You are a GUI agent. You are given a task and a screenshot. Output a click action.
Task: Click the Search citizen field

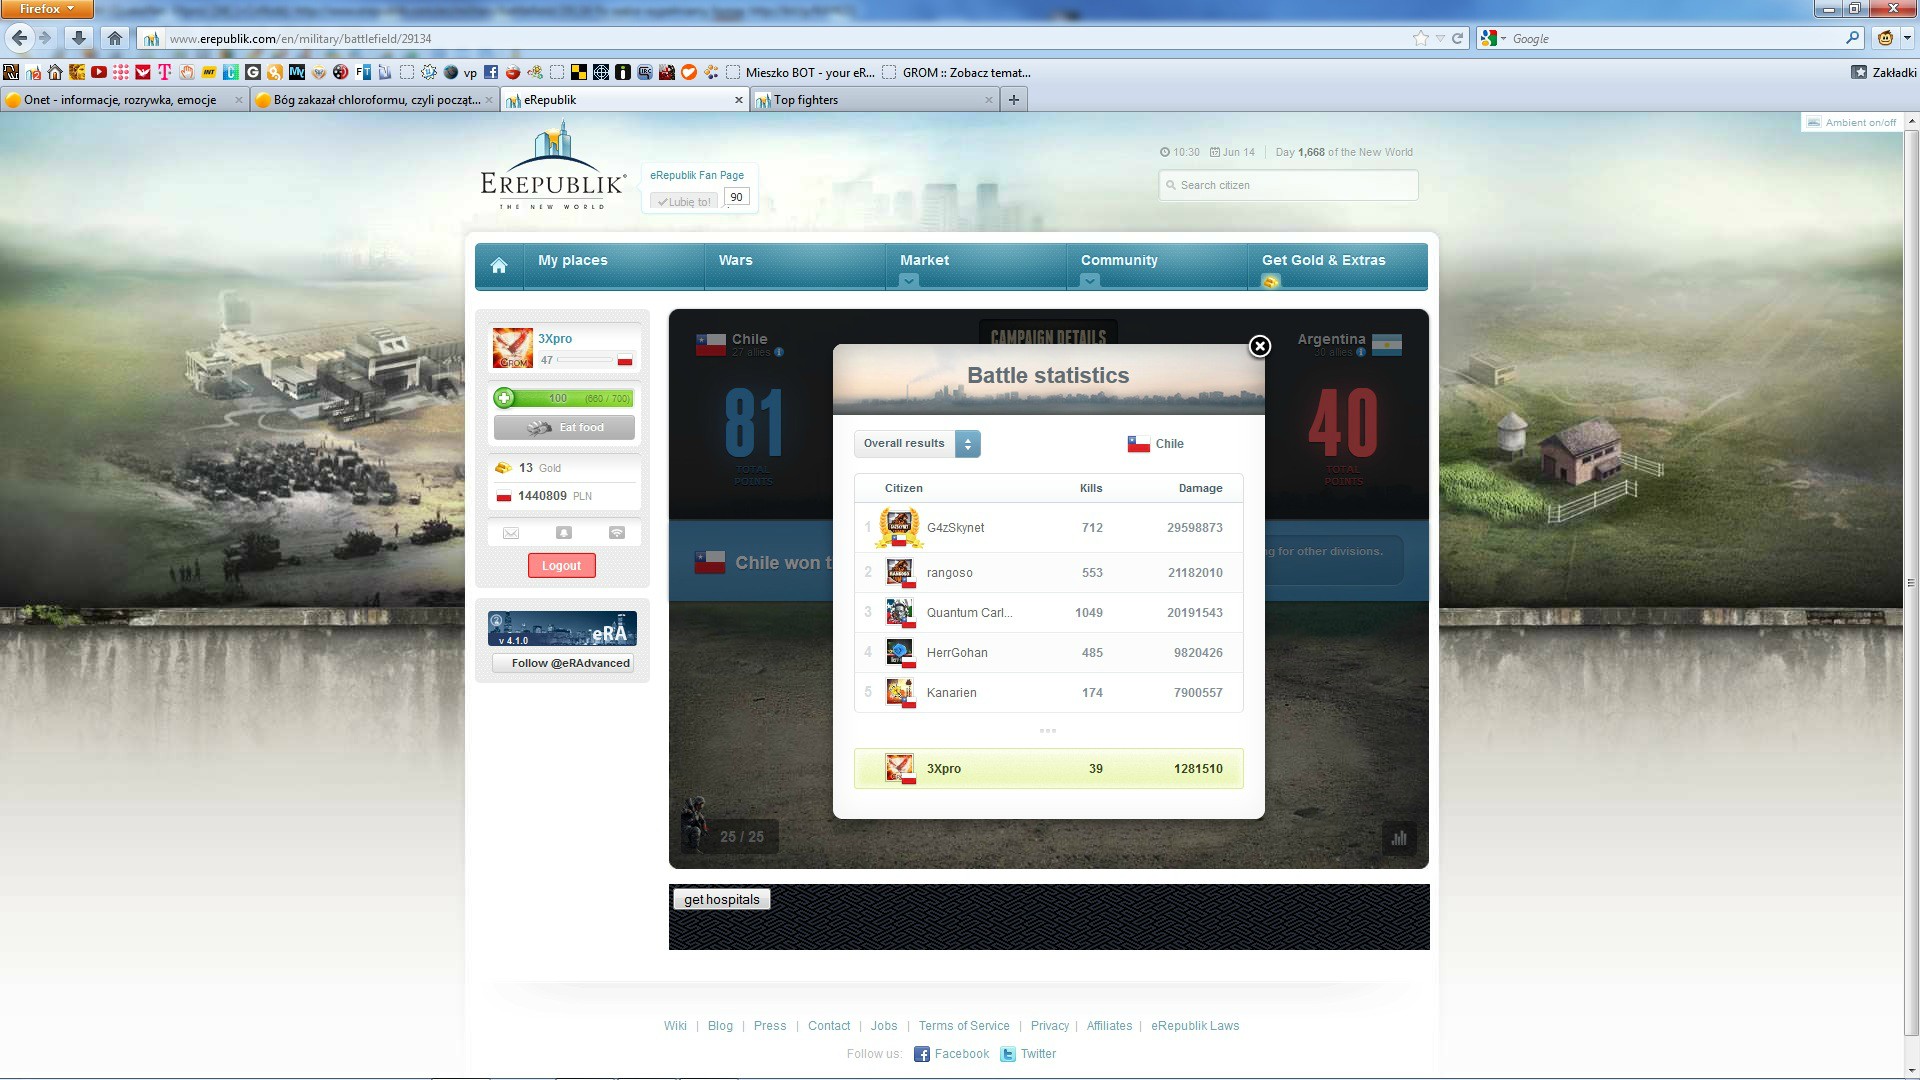pos(1288,185)
